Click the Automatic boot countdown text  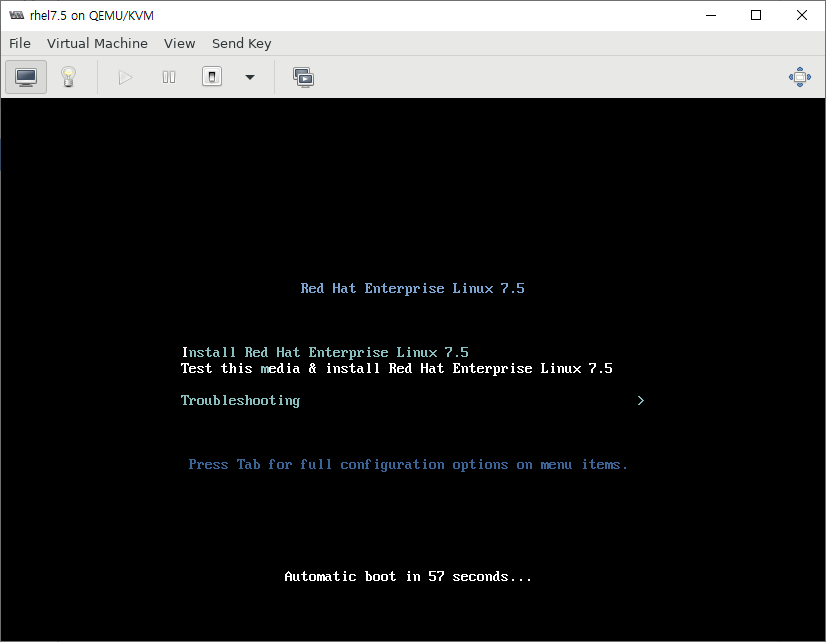click(x=408, y=577)
